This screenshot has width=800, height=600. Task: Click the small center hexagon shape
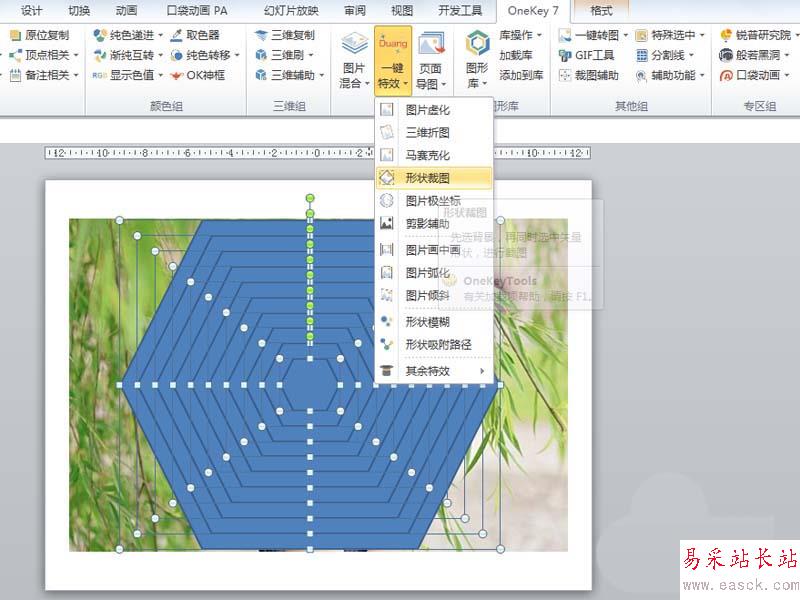310,385
